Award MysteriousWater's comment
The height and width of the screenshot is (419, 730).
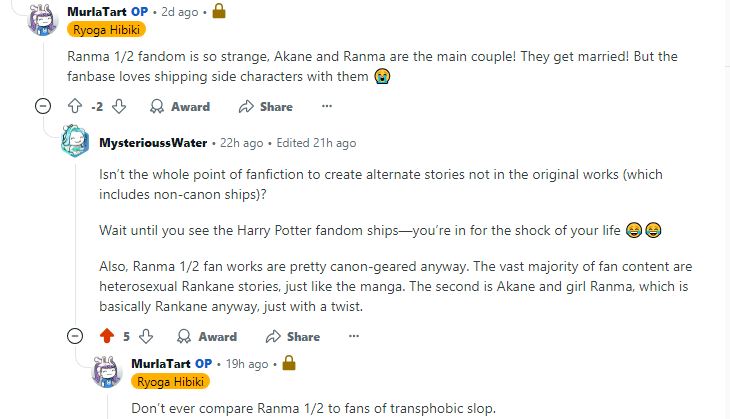click(x=207, y=336)
